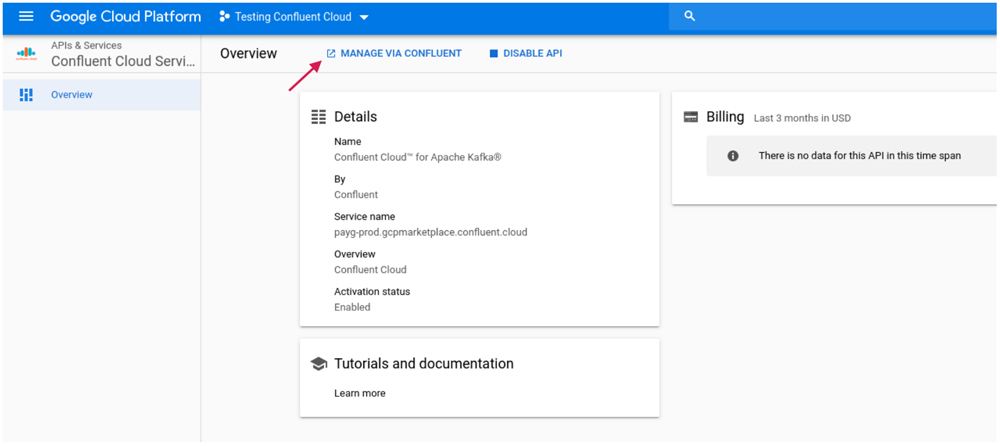Click Manage via Confluent button
This screenshot has height=446, width=1000.
click(393, 54)
